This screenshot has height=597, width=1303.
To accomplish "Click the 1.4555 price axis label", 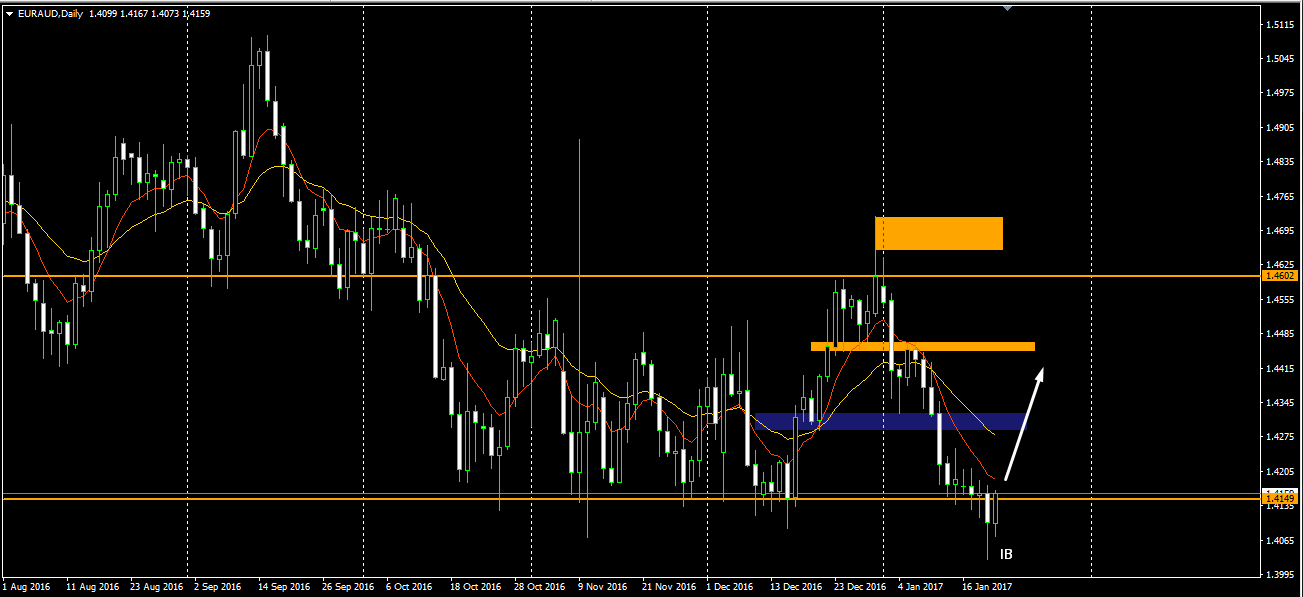I will pyautogui.click(x=1279, y=299).
